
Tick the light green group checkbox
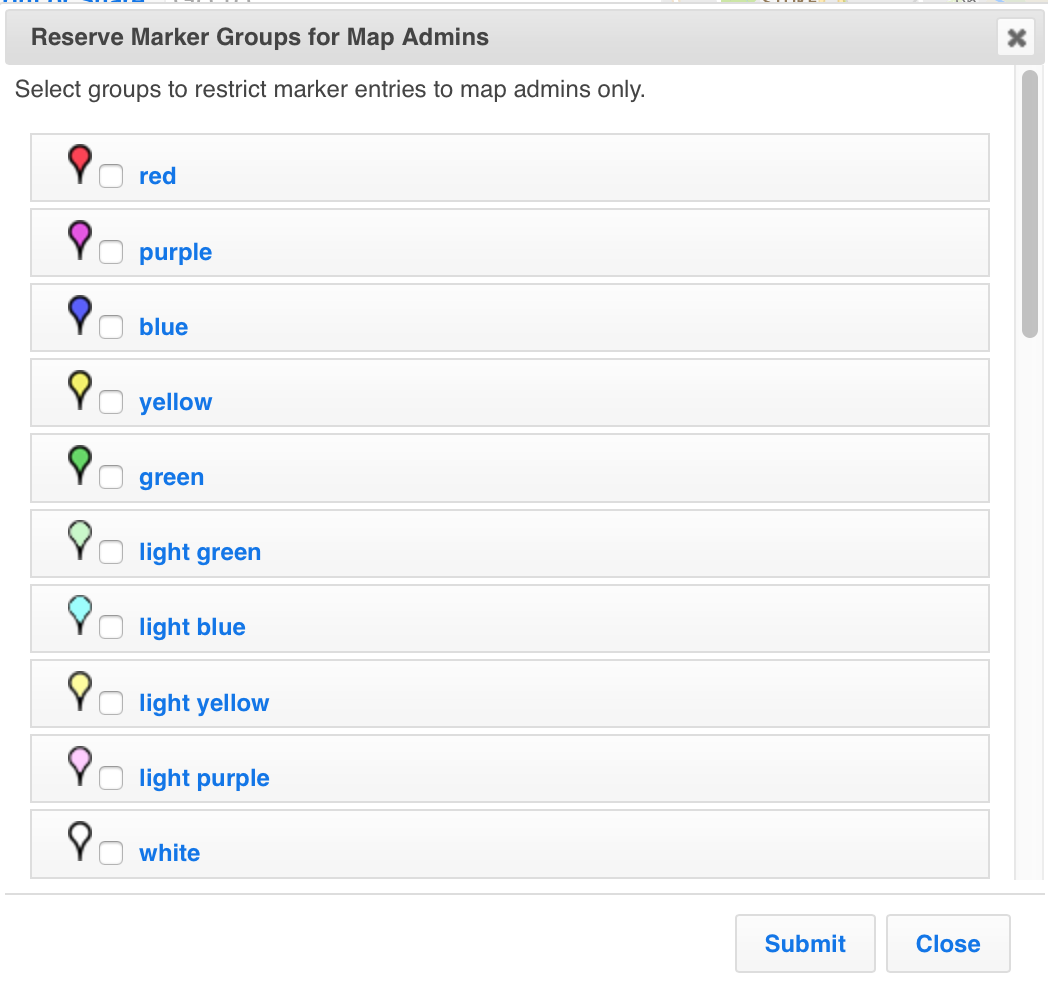tap(111, 552)
